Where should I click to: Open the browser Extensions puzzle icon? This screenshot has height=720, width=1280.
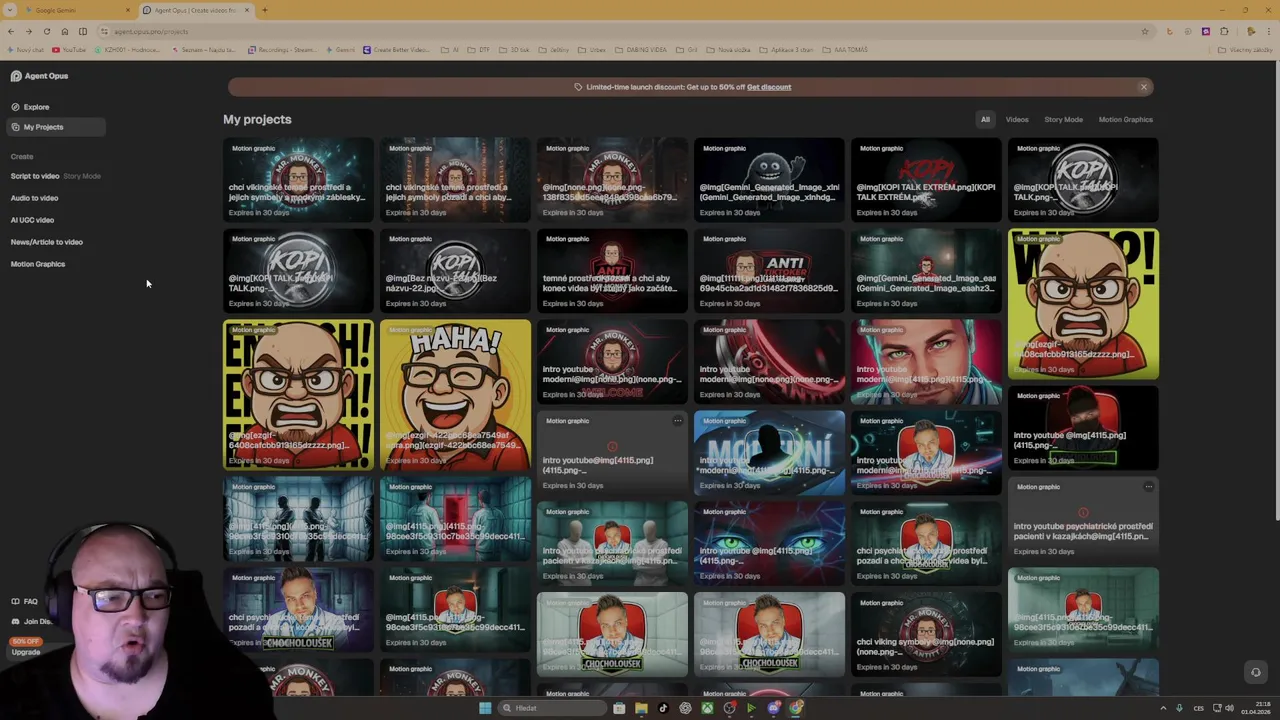(x=1224, y=31)
